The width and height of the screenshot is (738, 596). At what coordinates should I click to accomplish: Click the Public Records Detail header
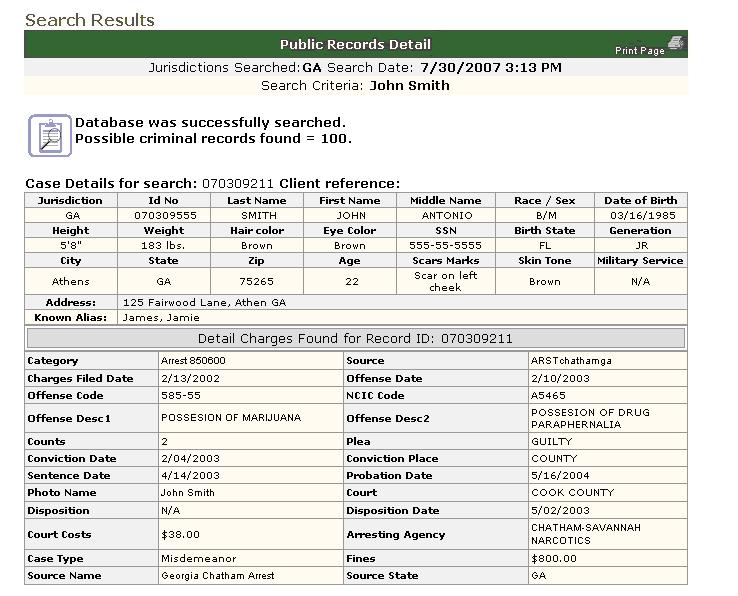(x=355, y=44)
